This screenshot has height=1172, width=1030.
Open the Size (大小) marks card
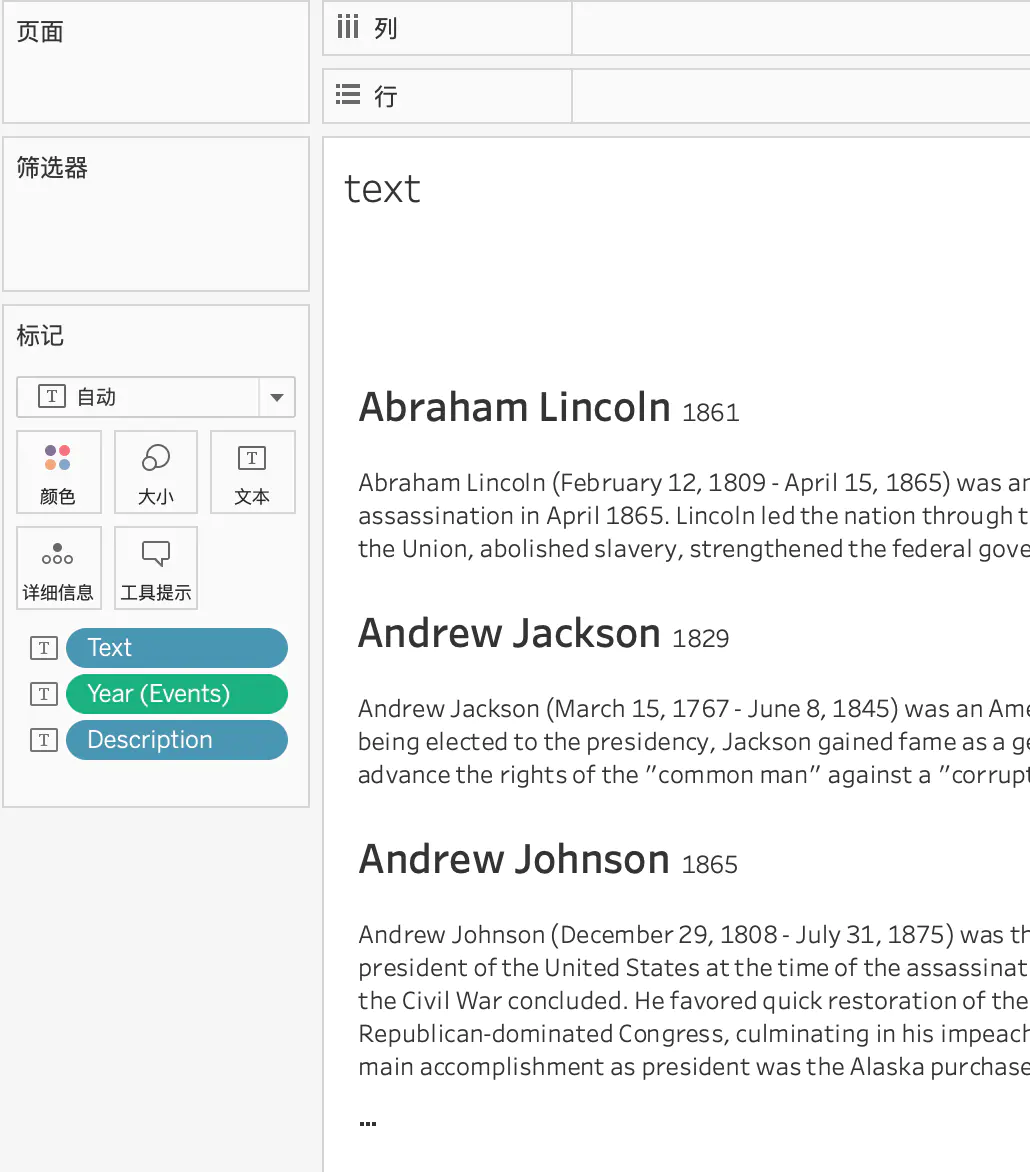pos(155,472)
